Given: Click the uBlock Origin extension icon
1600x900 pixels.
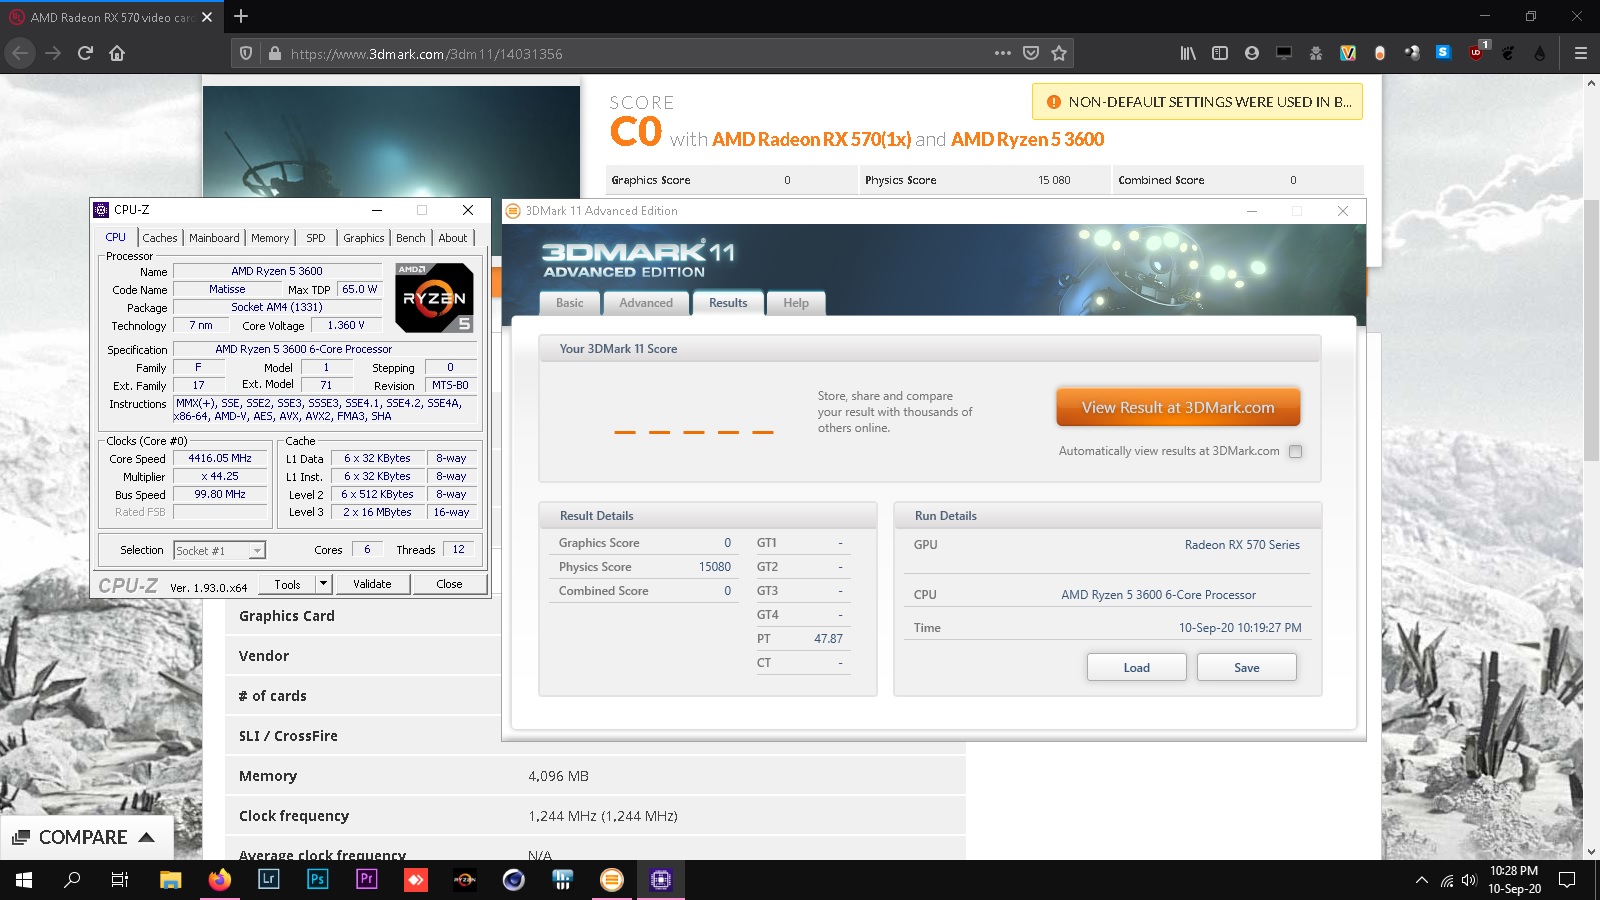Looking at the screenshot, I should pos(1476,53).
